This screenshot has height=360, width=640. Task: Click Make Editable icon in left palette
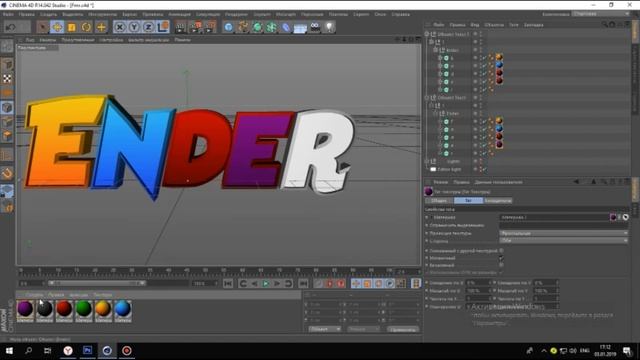7,47
